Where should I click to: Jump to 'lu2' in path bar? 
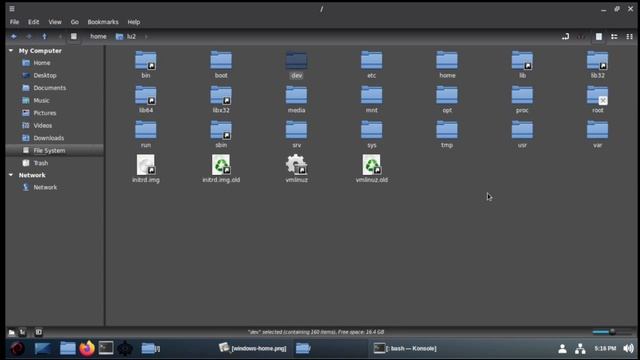126,36
